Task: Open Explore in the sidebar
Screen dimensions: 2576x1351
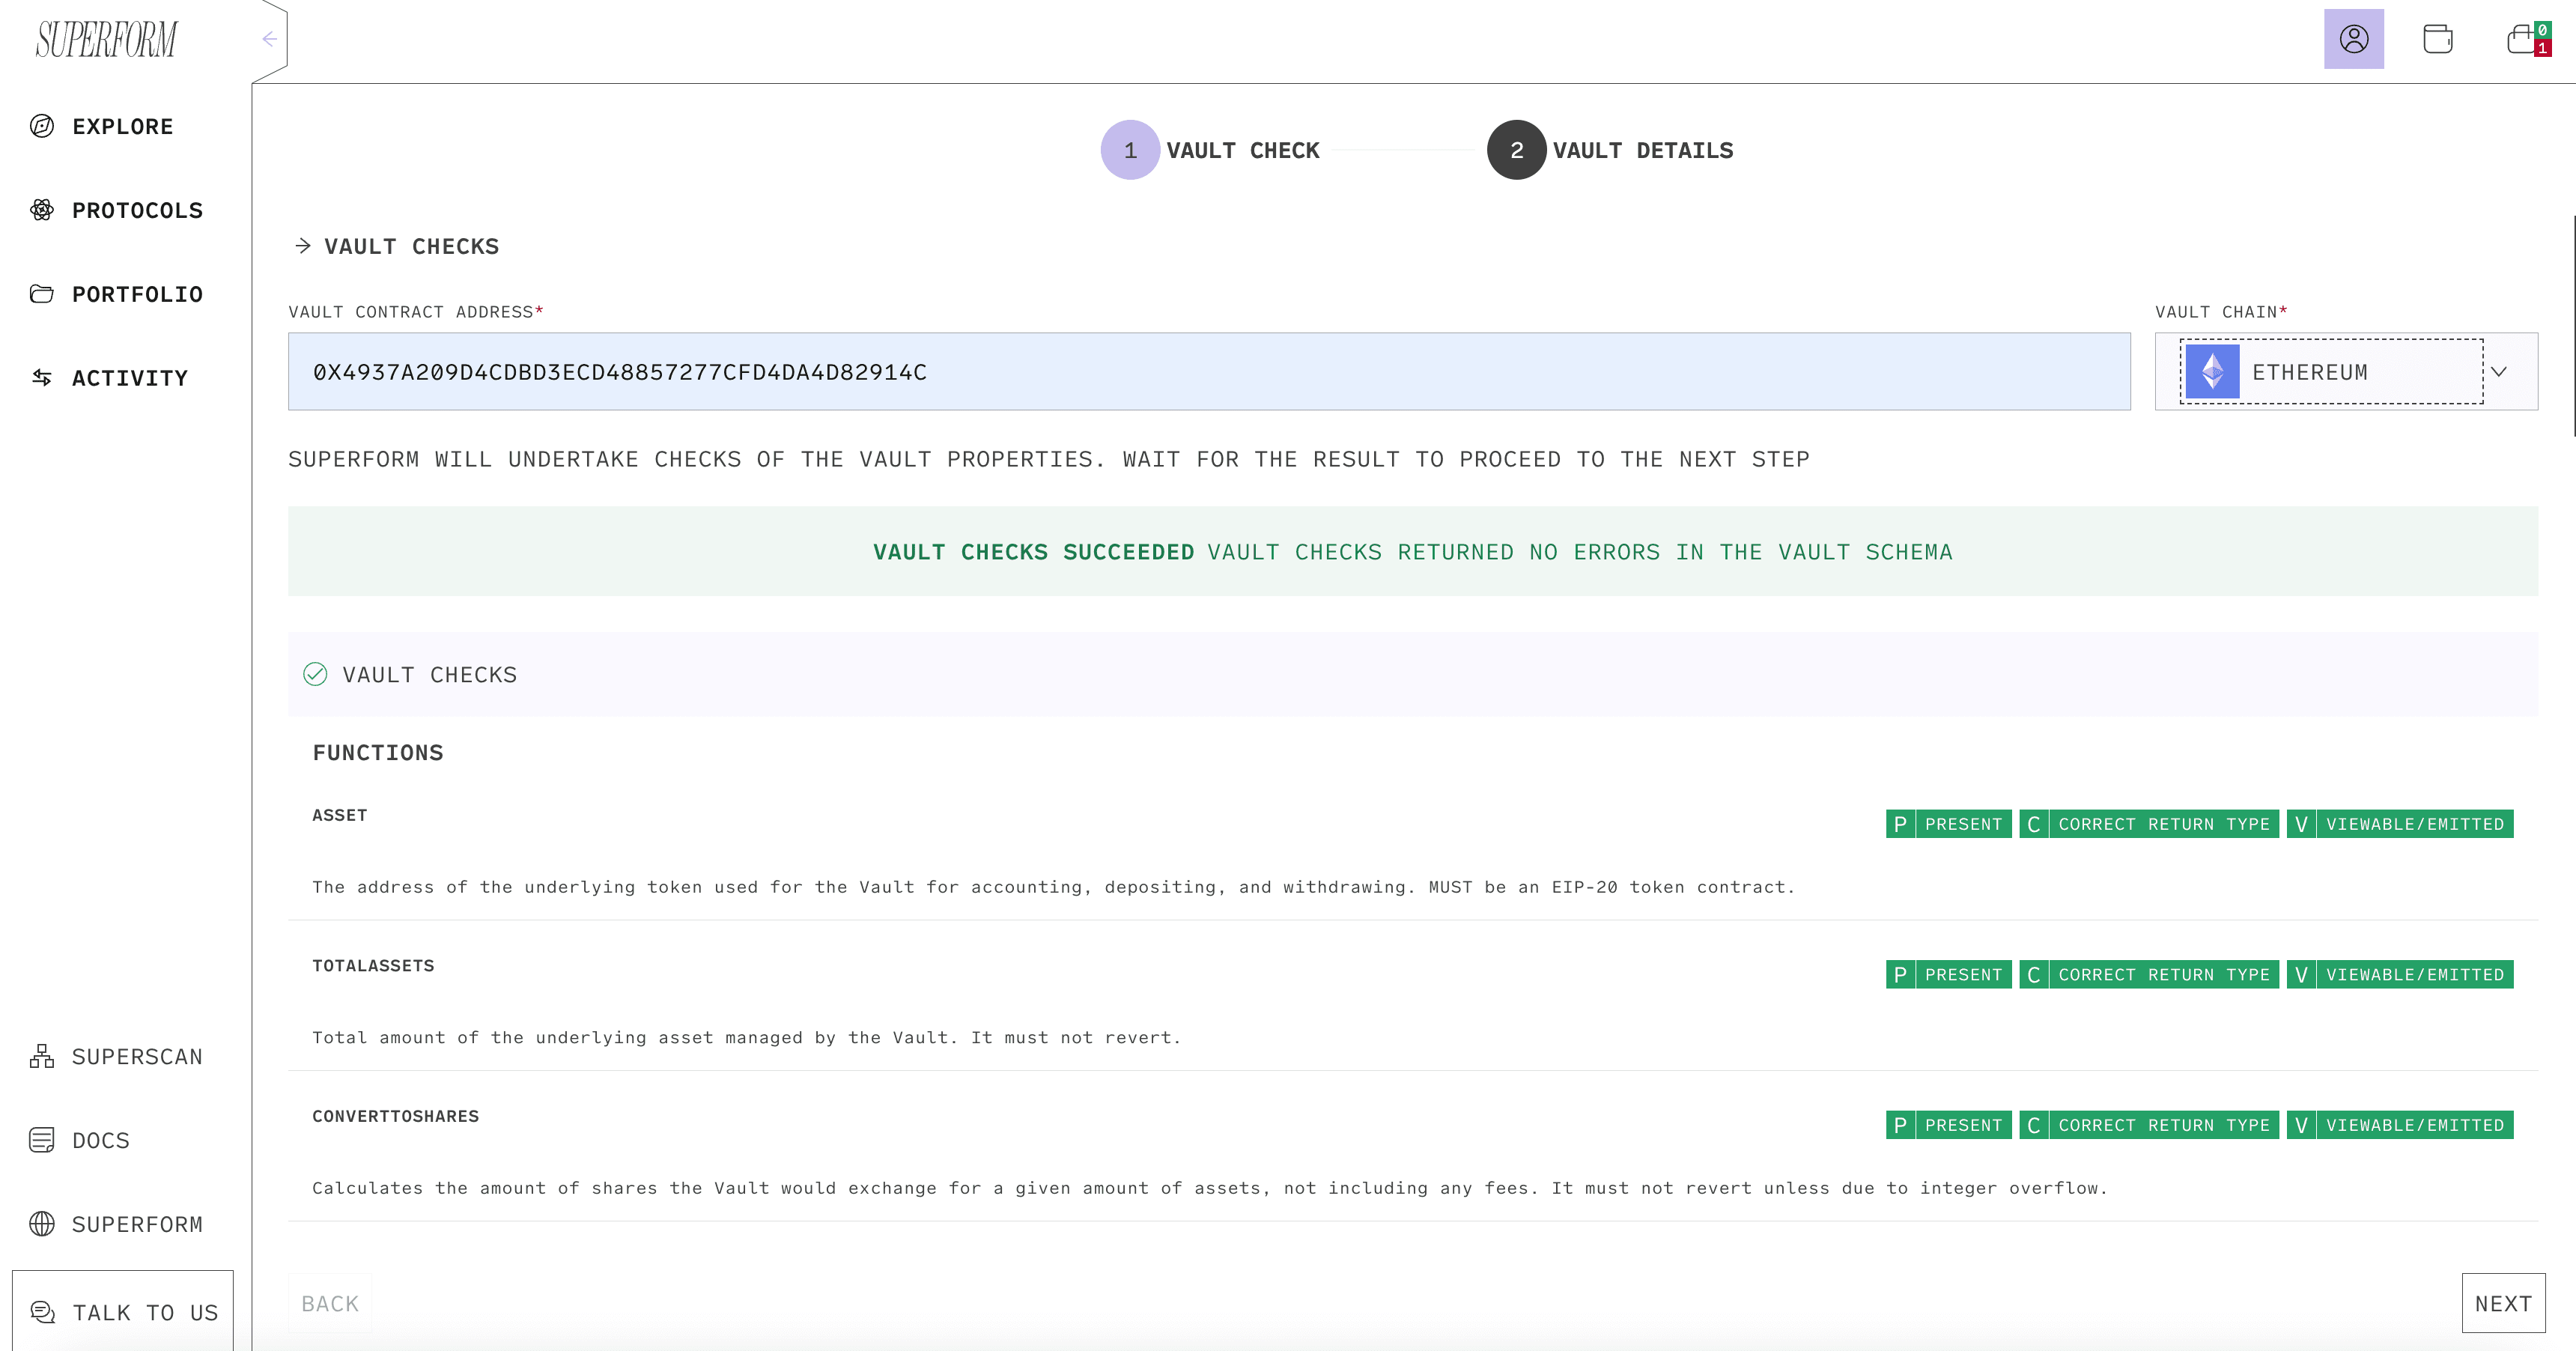Action: (101, 126)
